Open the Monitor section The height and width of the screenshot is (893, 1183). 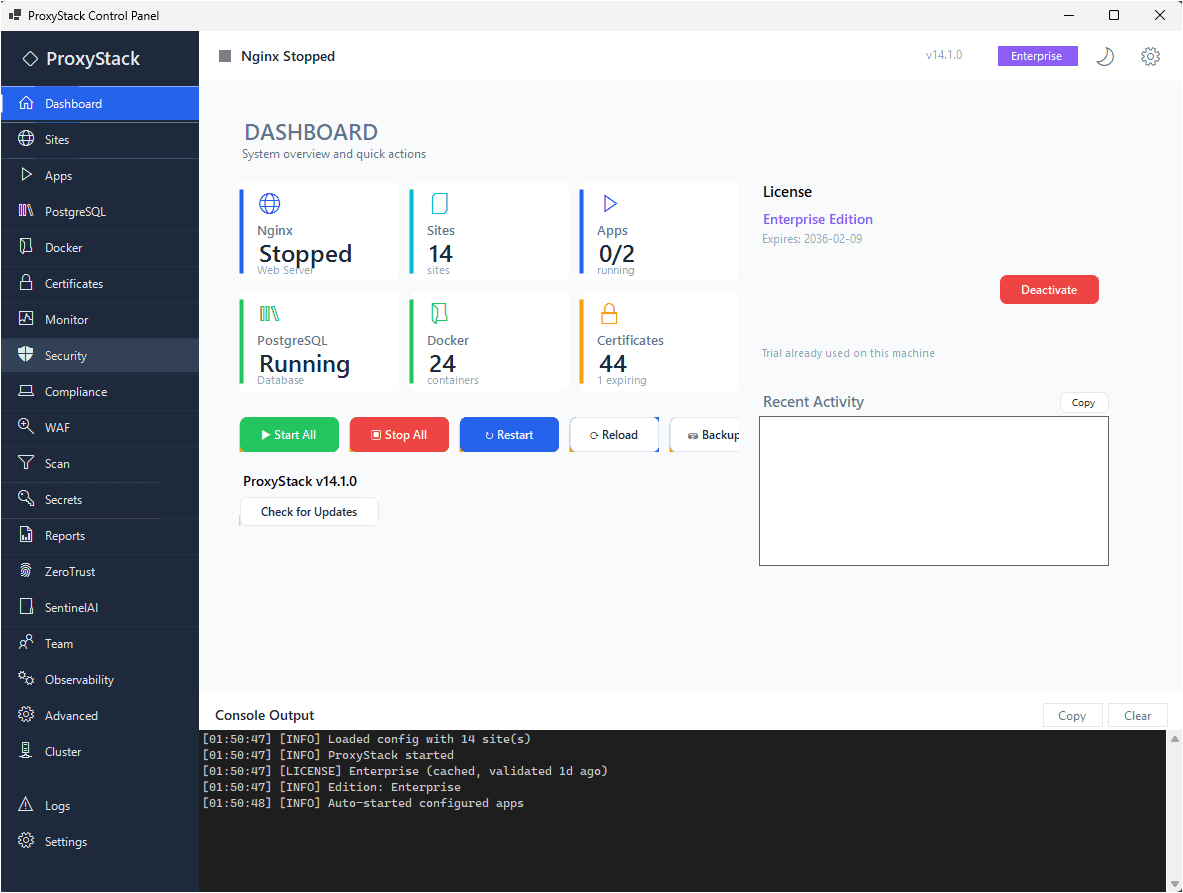pyautogui.click(x=68, y=319)
